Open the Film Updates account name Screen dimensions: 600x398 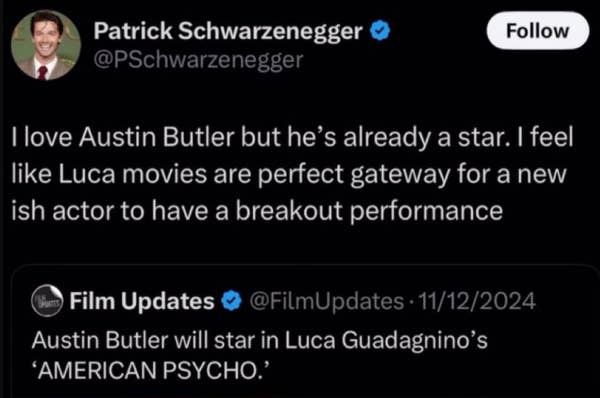[x=142, y=301]
